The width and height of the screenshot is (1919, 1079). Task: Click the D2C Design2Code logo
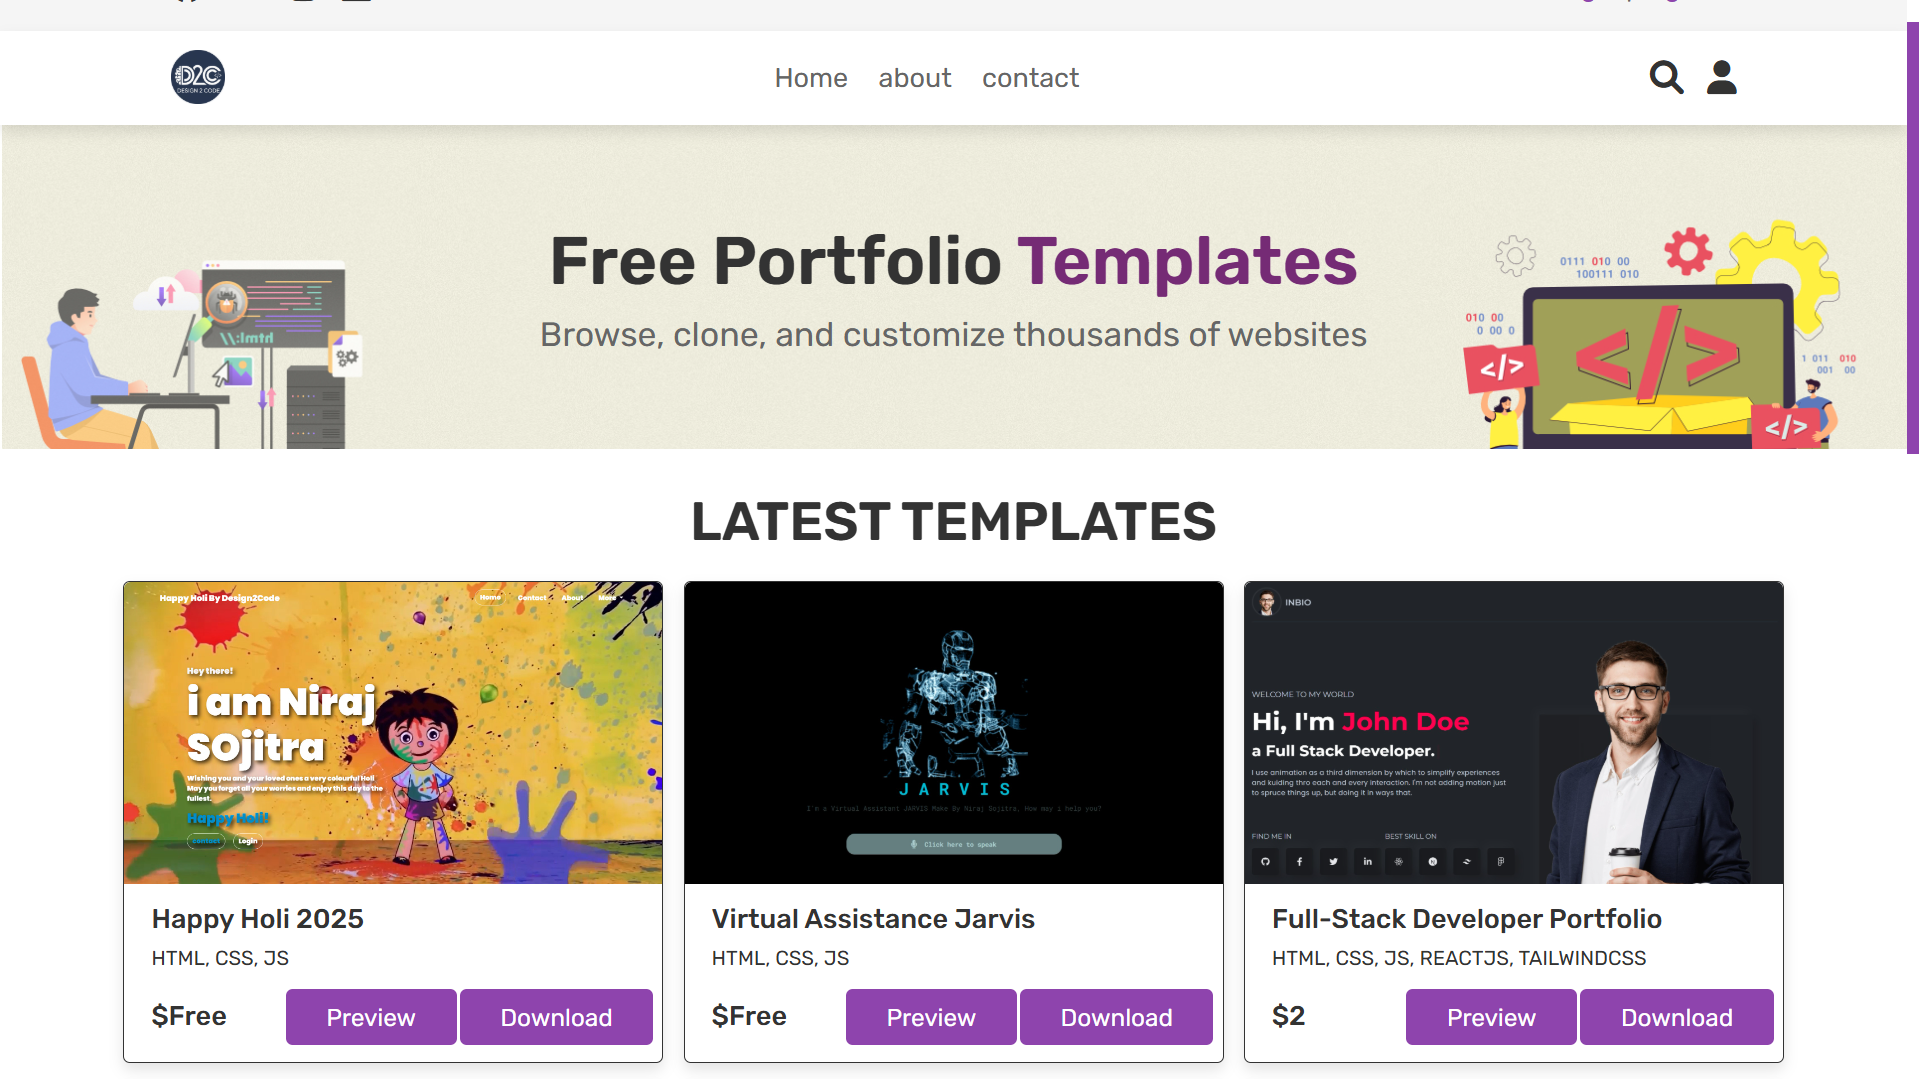(x=198, y=77)
